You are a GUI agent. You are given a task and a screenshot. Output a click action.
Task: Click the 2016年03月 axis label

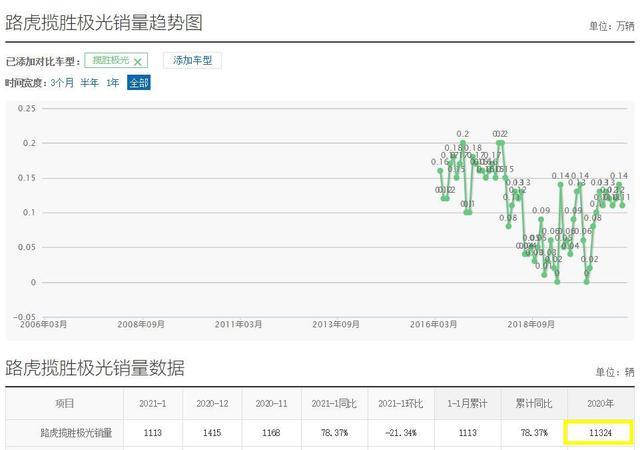(x=433, y=324)
